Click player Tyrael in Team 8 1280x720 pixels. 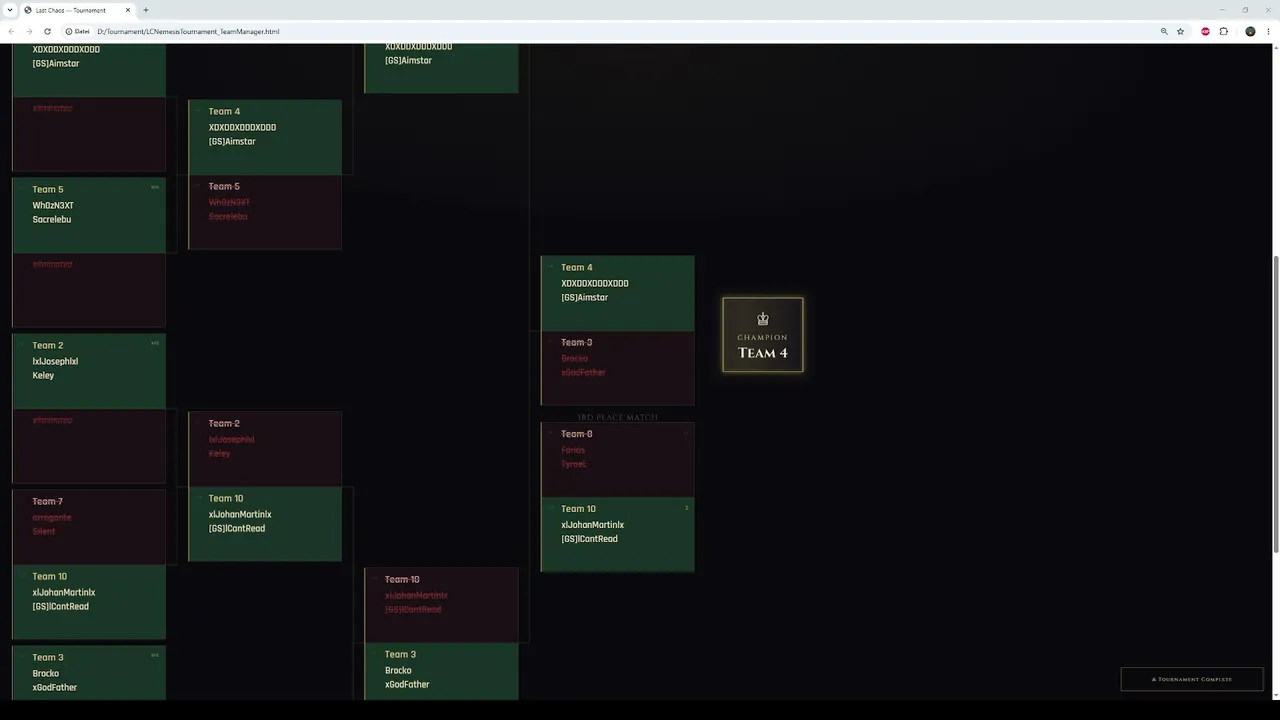574,464
